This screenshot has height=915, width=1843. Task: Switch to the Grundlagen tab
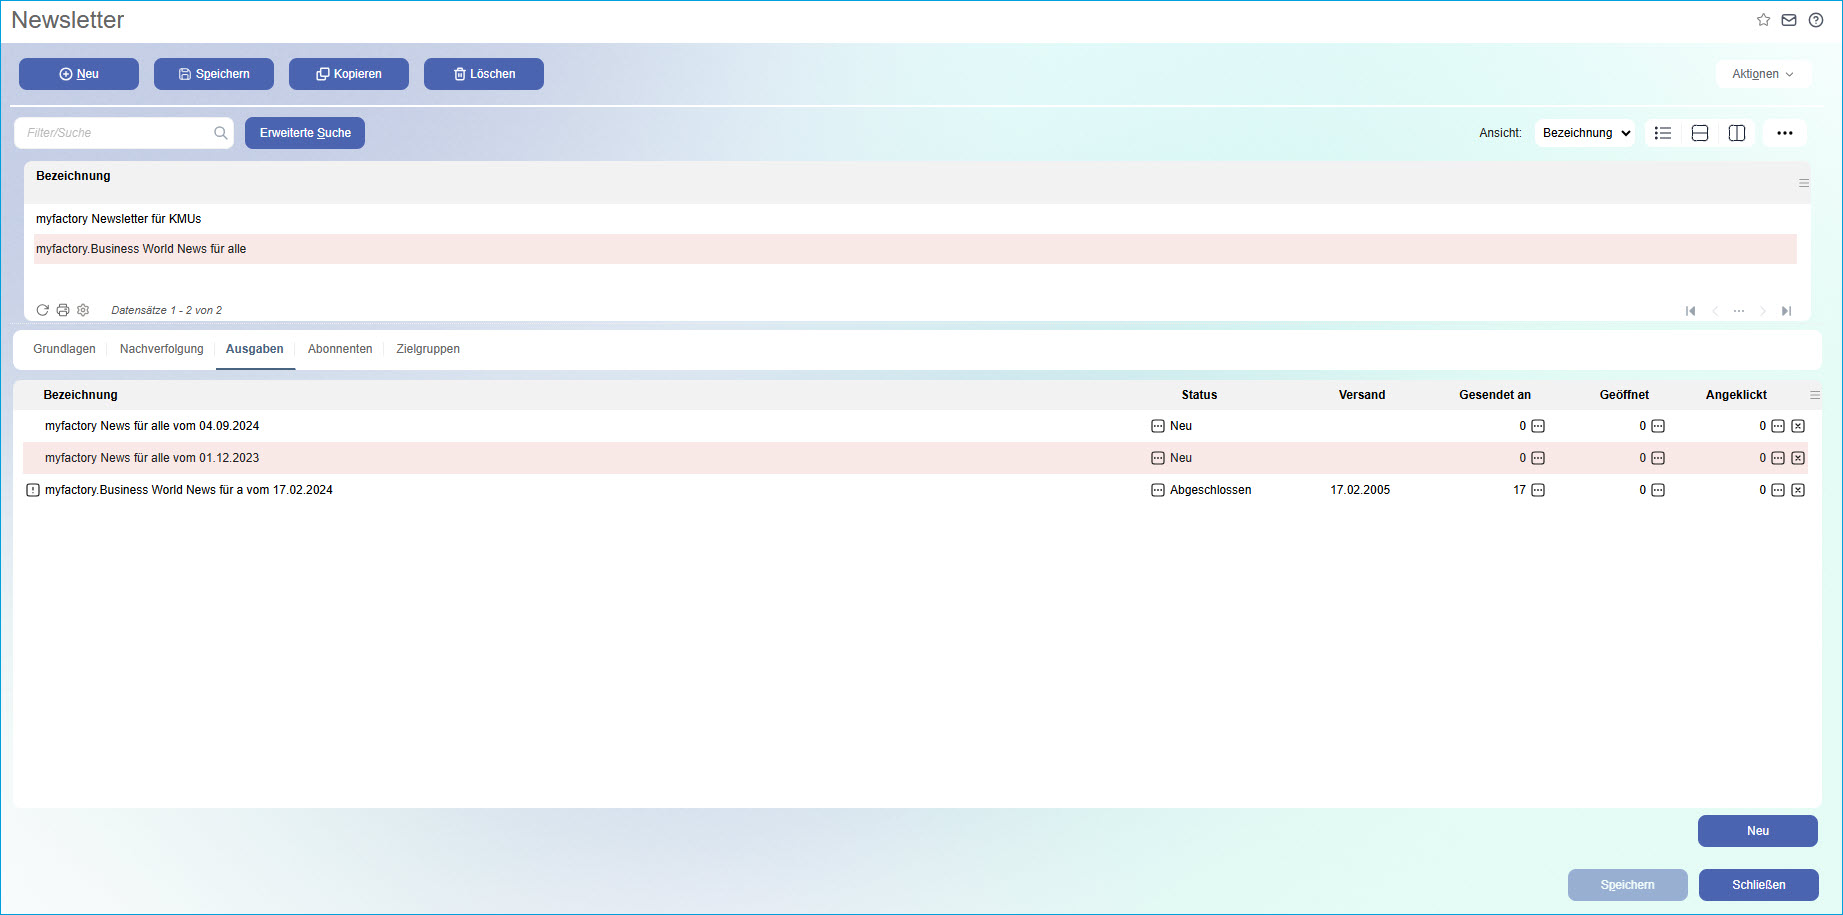tap(64, 349)
